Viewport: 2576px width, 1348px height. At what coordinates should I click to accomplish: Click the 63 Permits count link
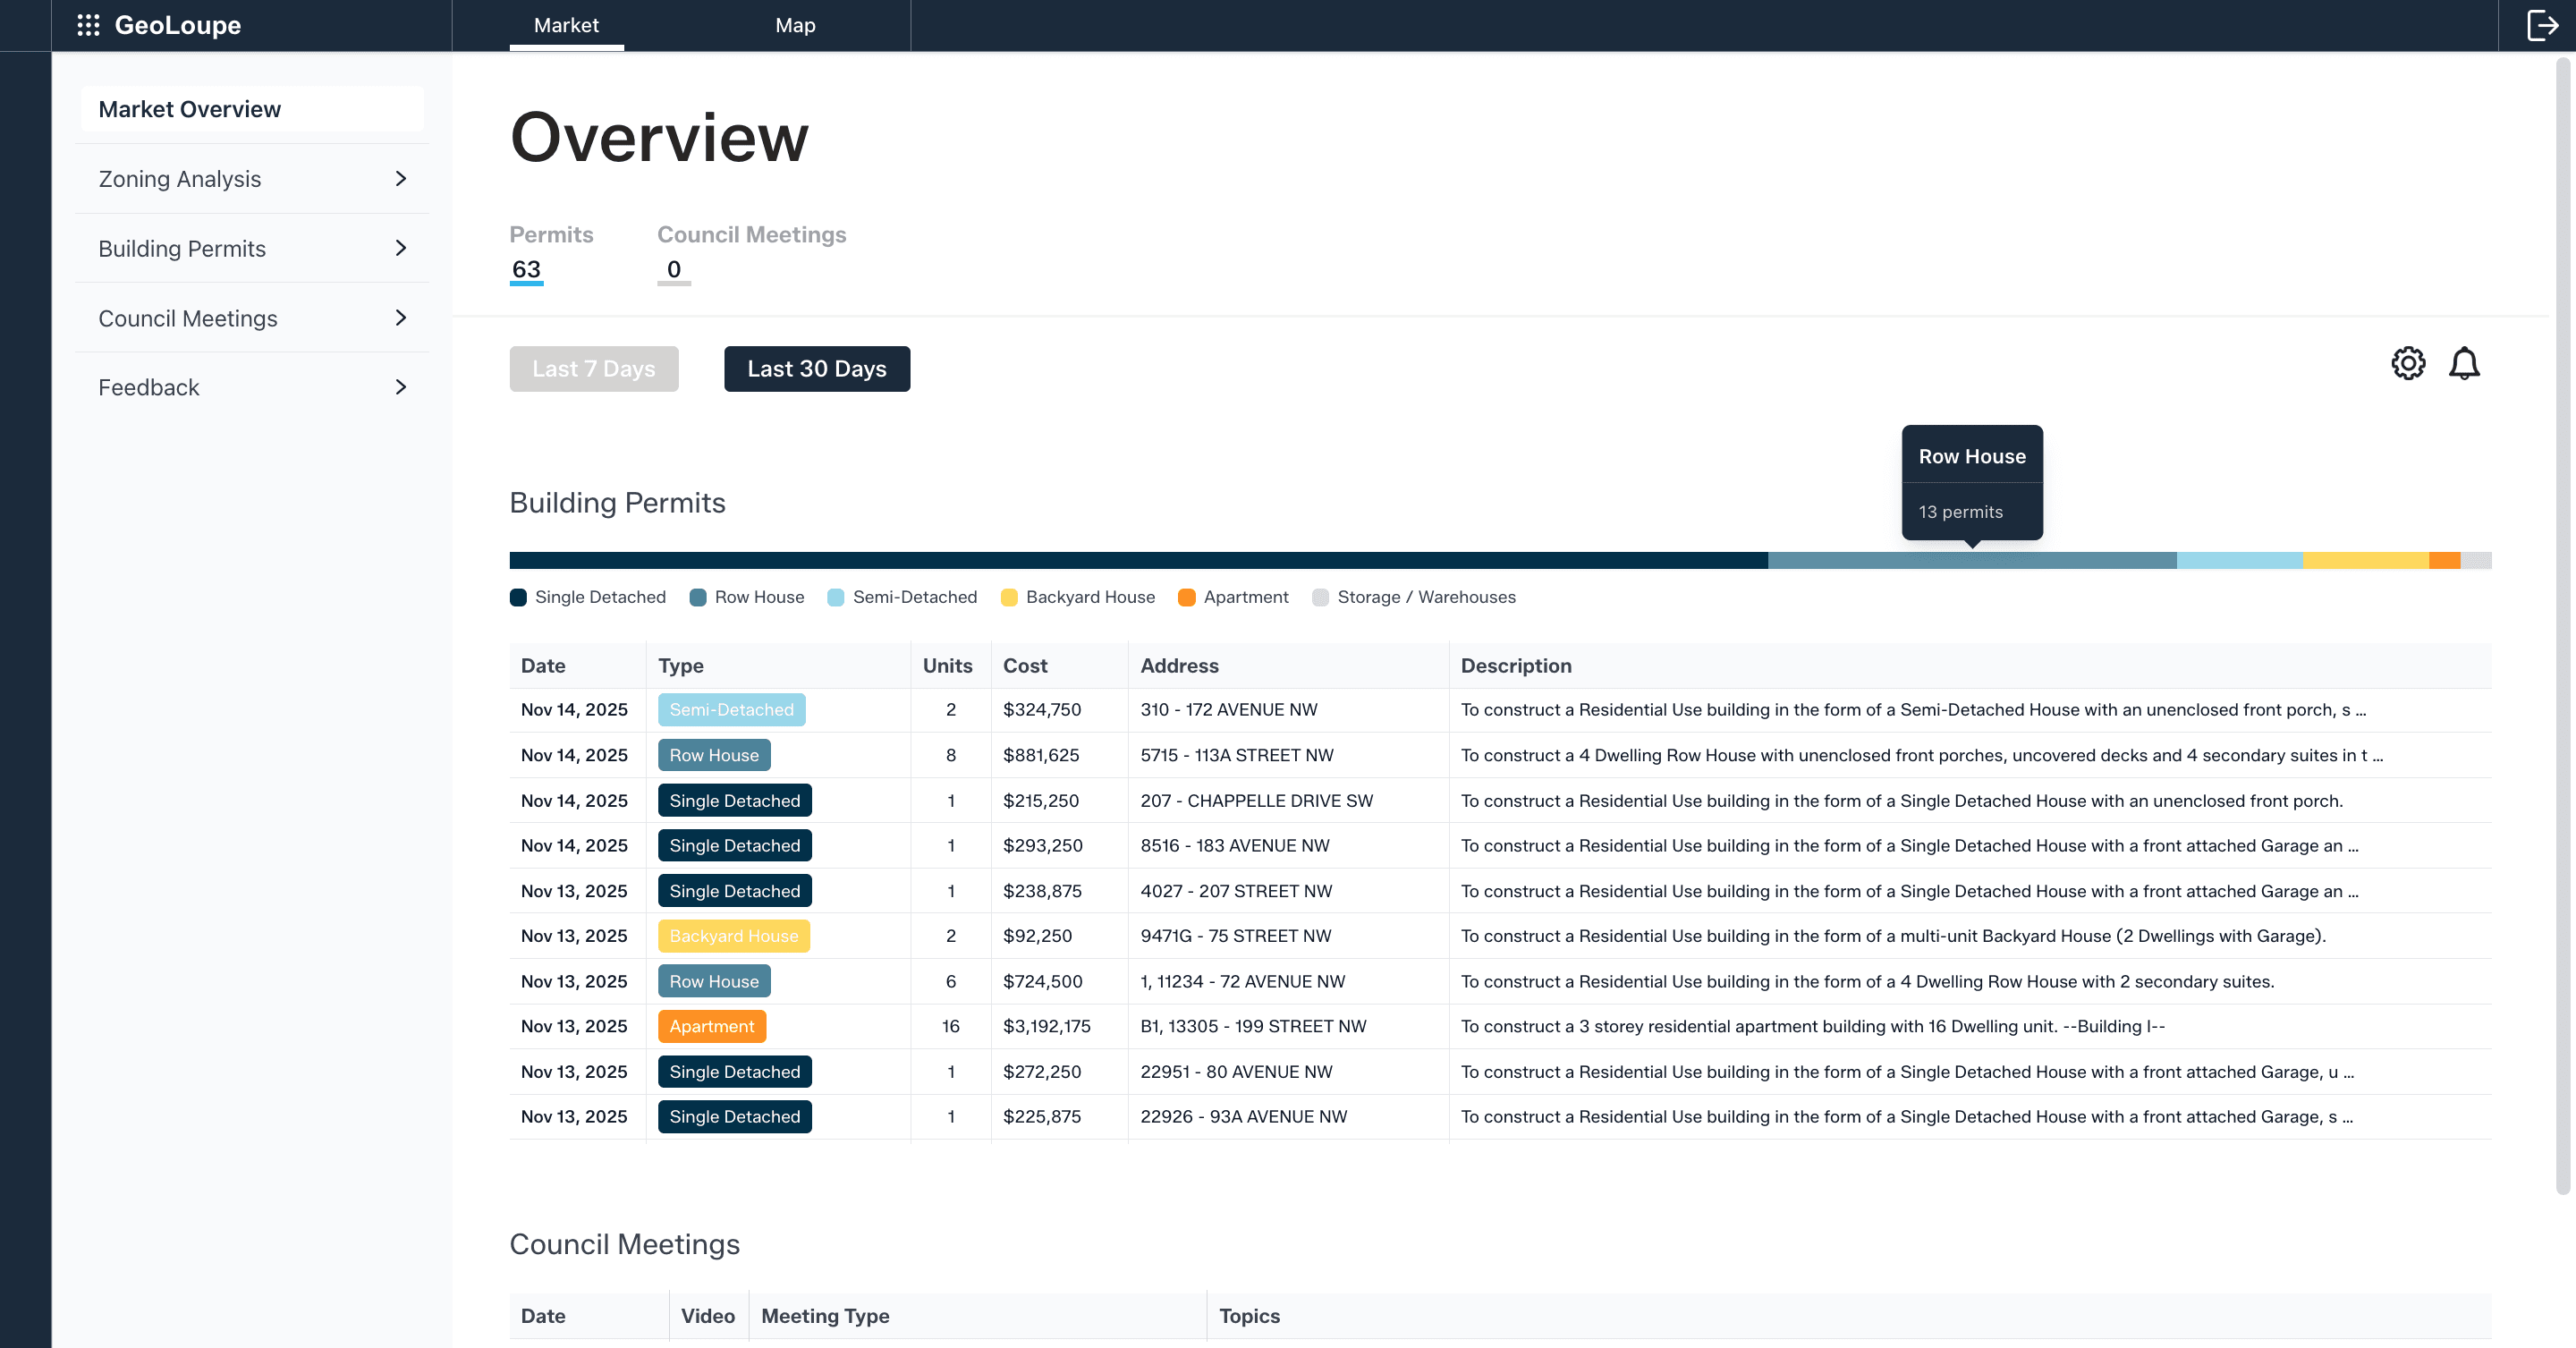pyautogui.click(x=526, y=269)
